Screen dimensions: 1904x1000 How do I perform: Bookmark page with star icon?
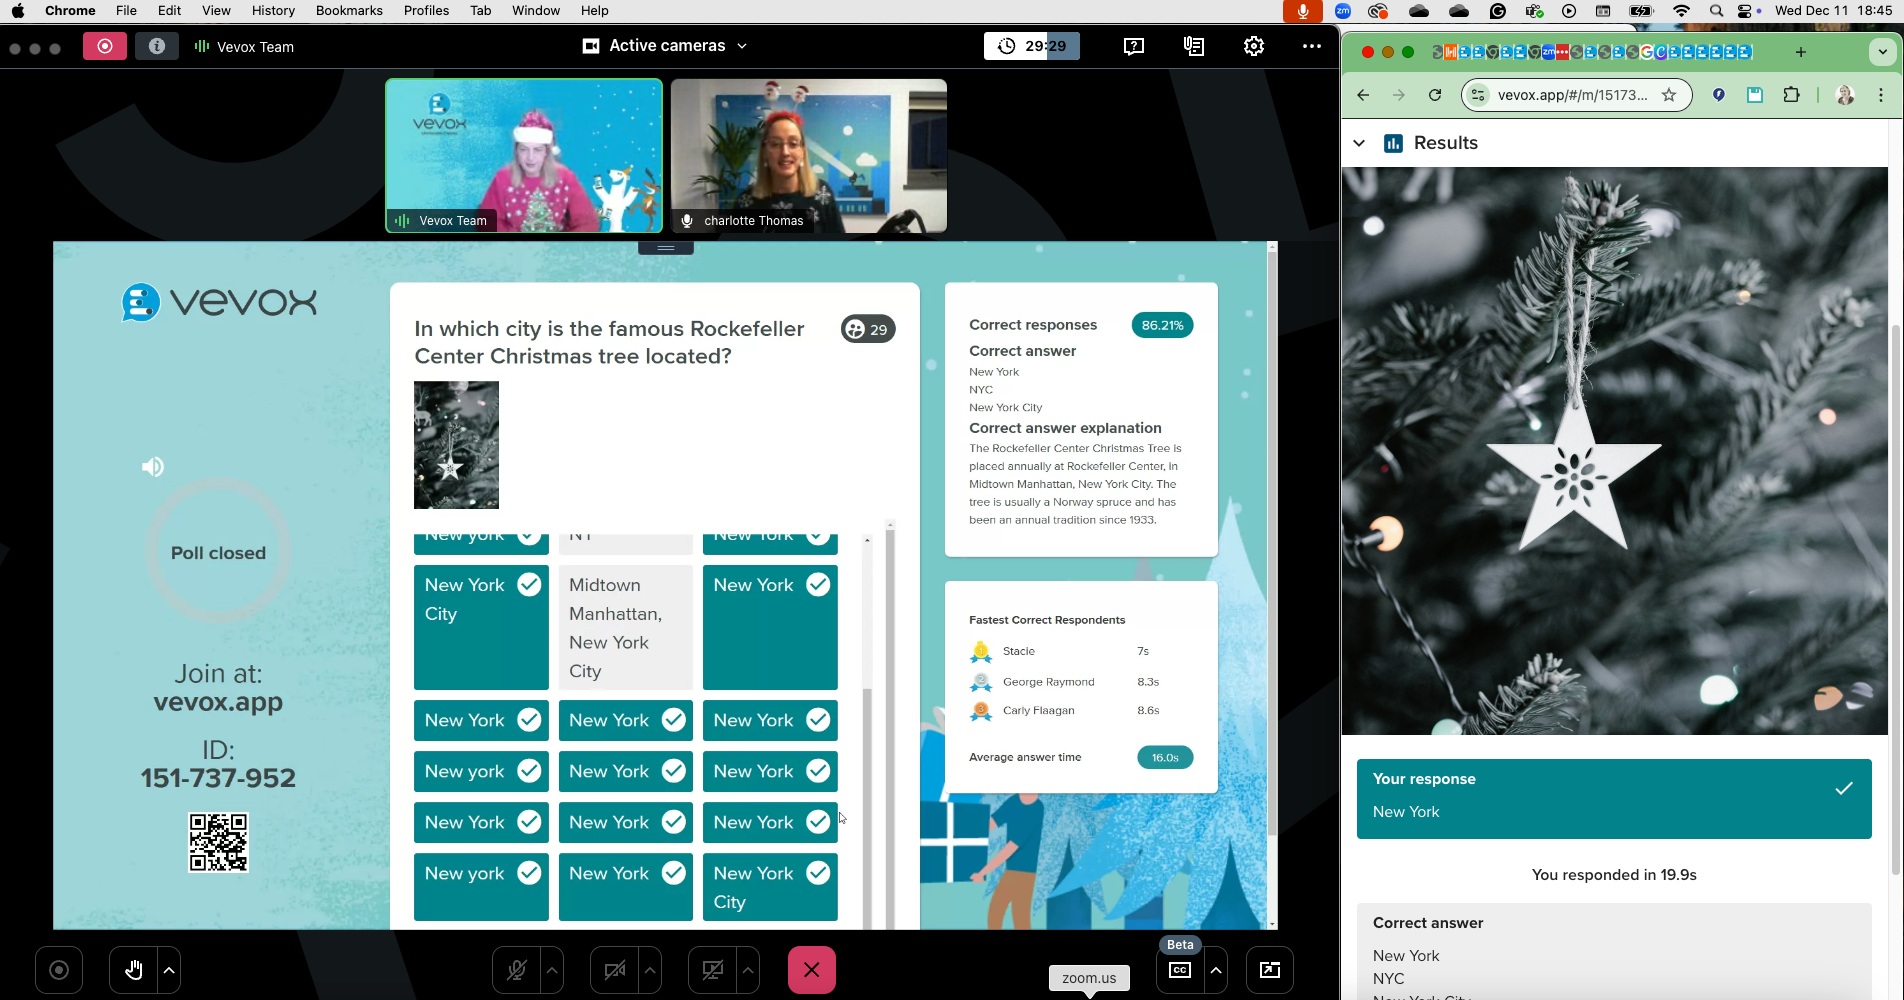(x=1669, y=95)
